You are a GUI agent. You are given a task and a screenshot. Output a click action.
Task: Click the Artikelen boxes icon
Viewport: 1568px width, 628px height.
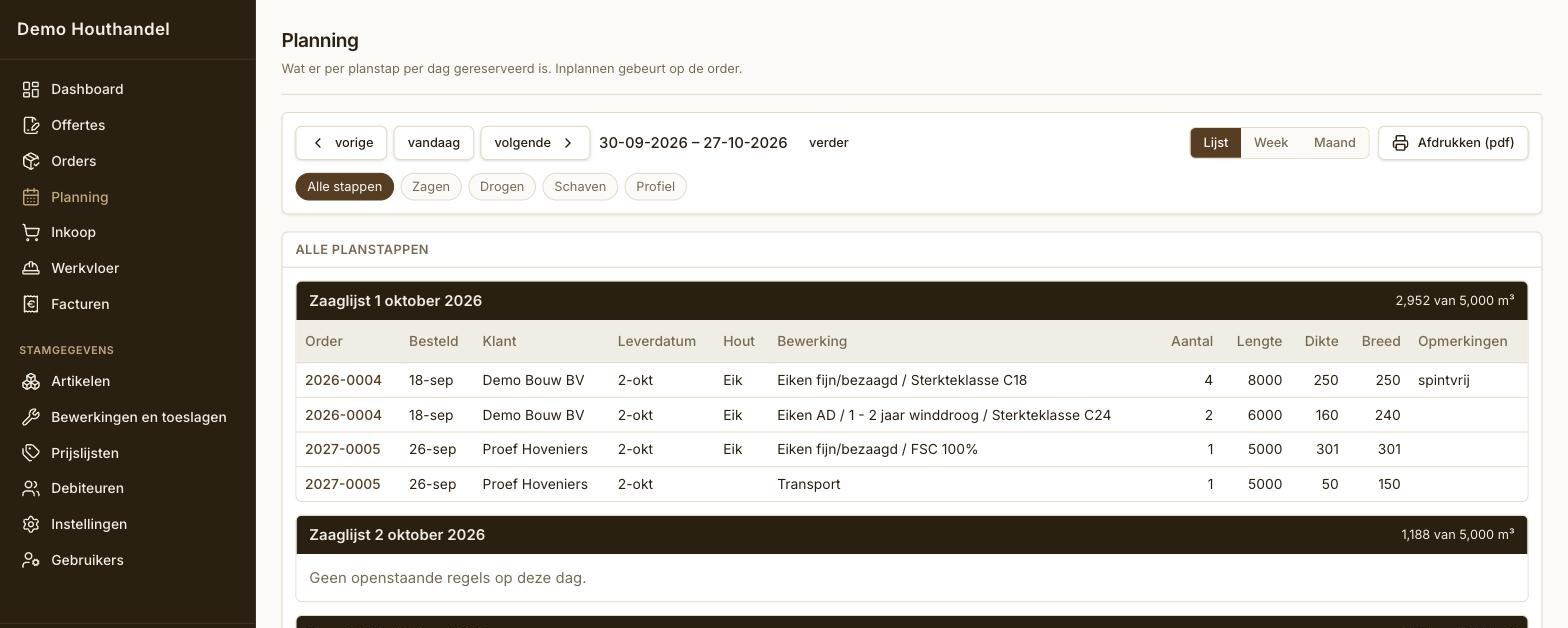coord(31,381)
